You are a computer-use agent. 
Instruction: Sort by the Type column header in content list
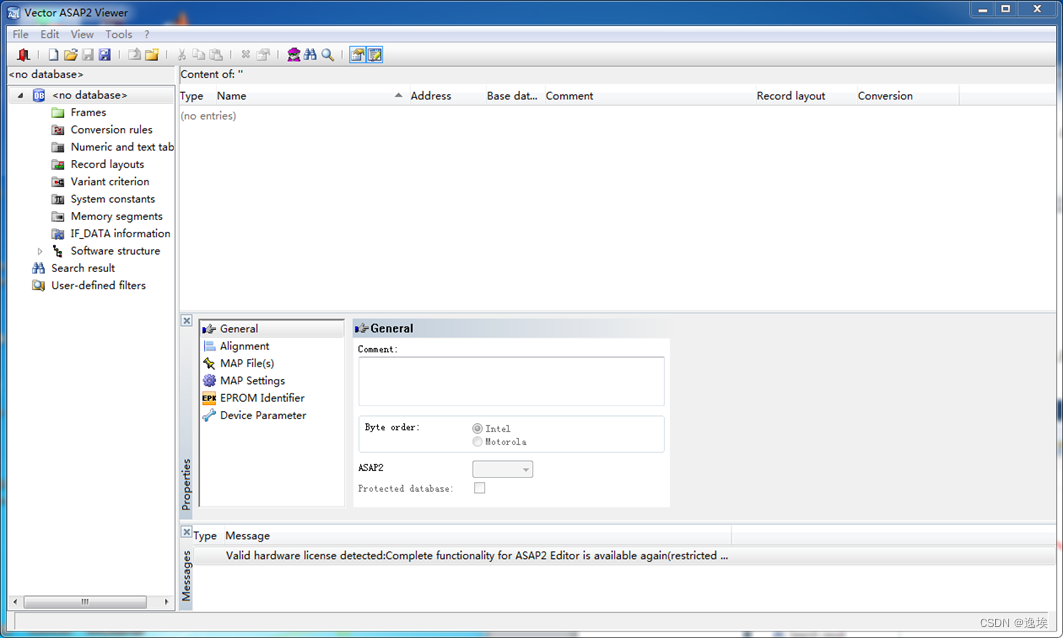coord(197,96)
